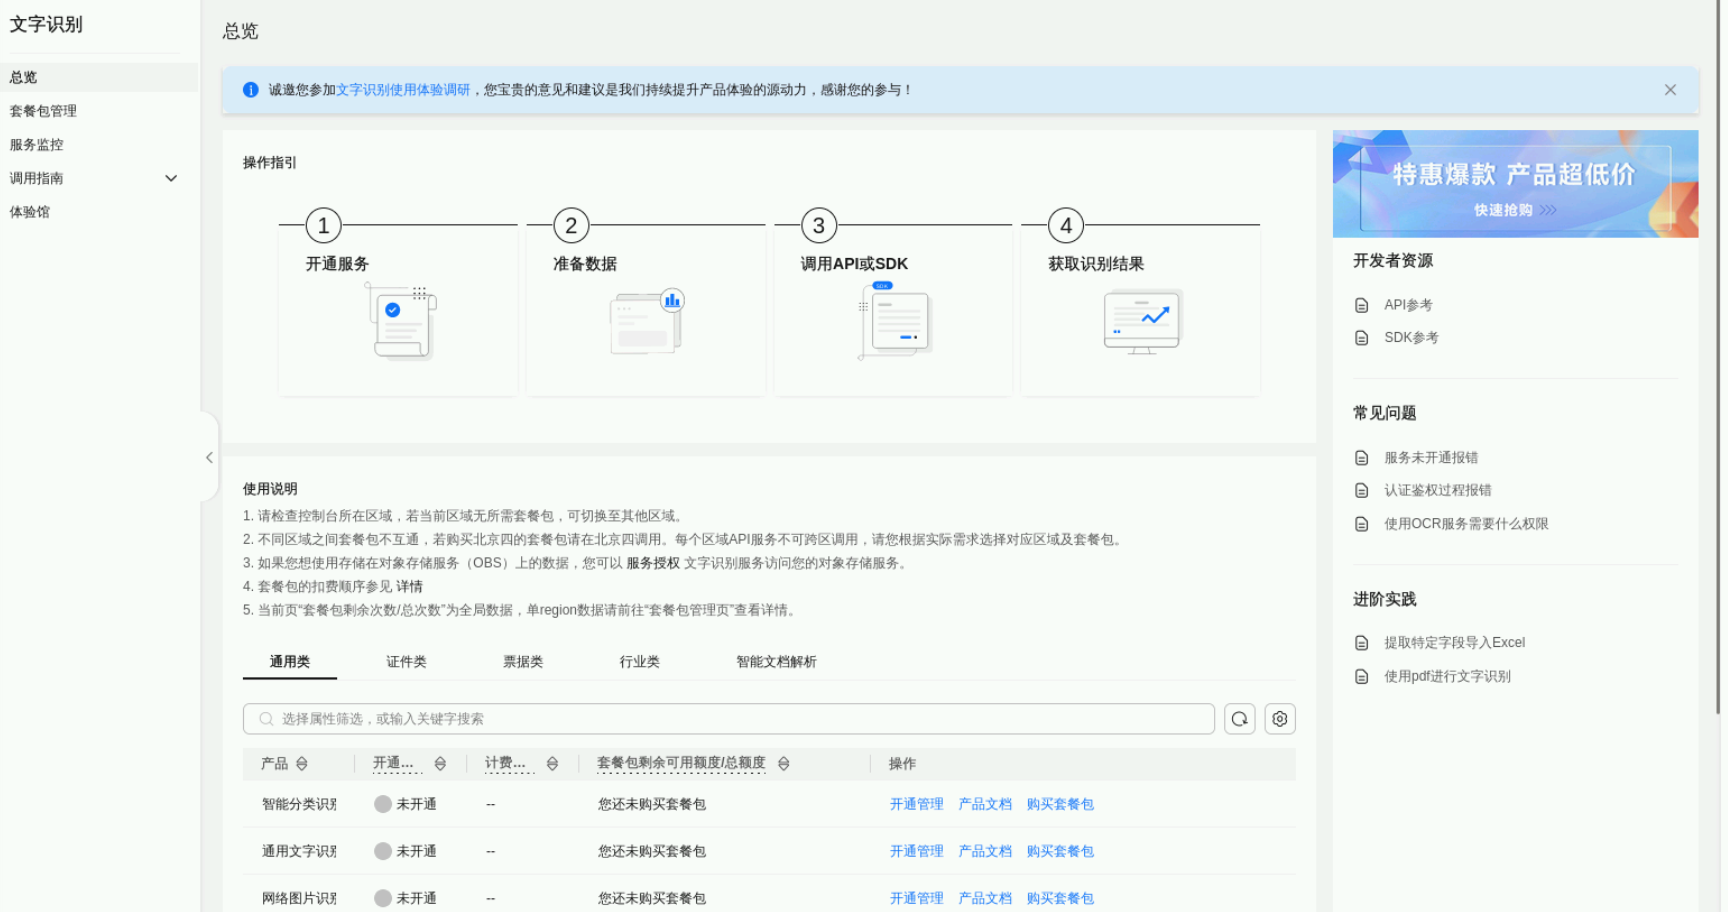Click the 调用API或SDK step illustration icon
Viewport: 1728px width, 912px height.
pyautogui.click(x=894, y=321)
